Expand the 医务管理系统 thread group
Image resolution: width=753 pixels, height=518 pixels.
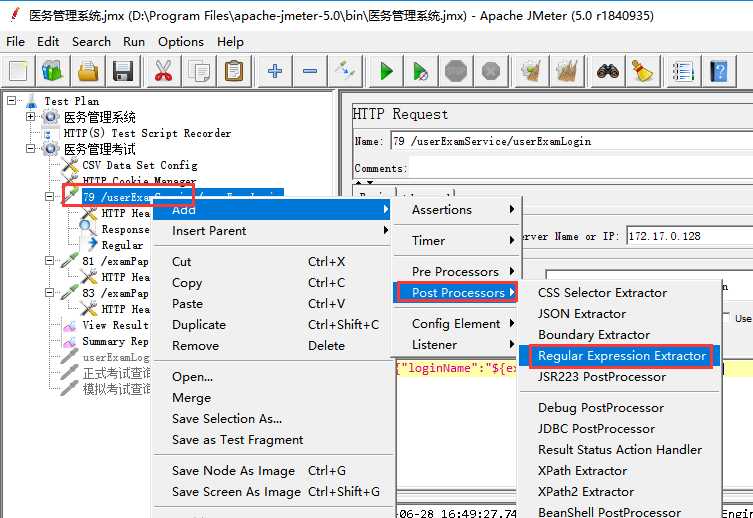pos(30,116)
